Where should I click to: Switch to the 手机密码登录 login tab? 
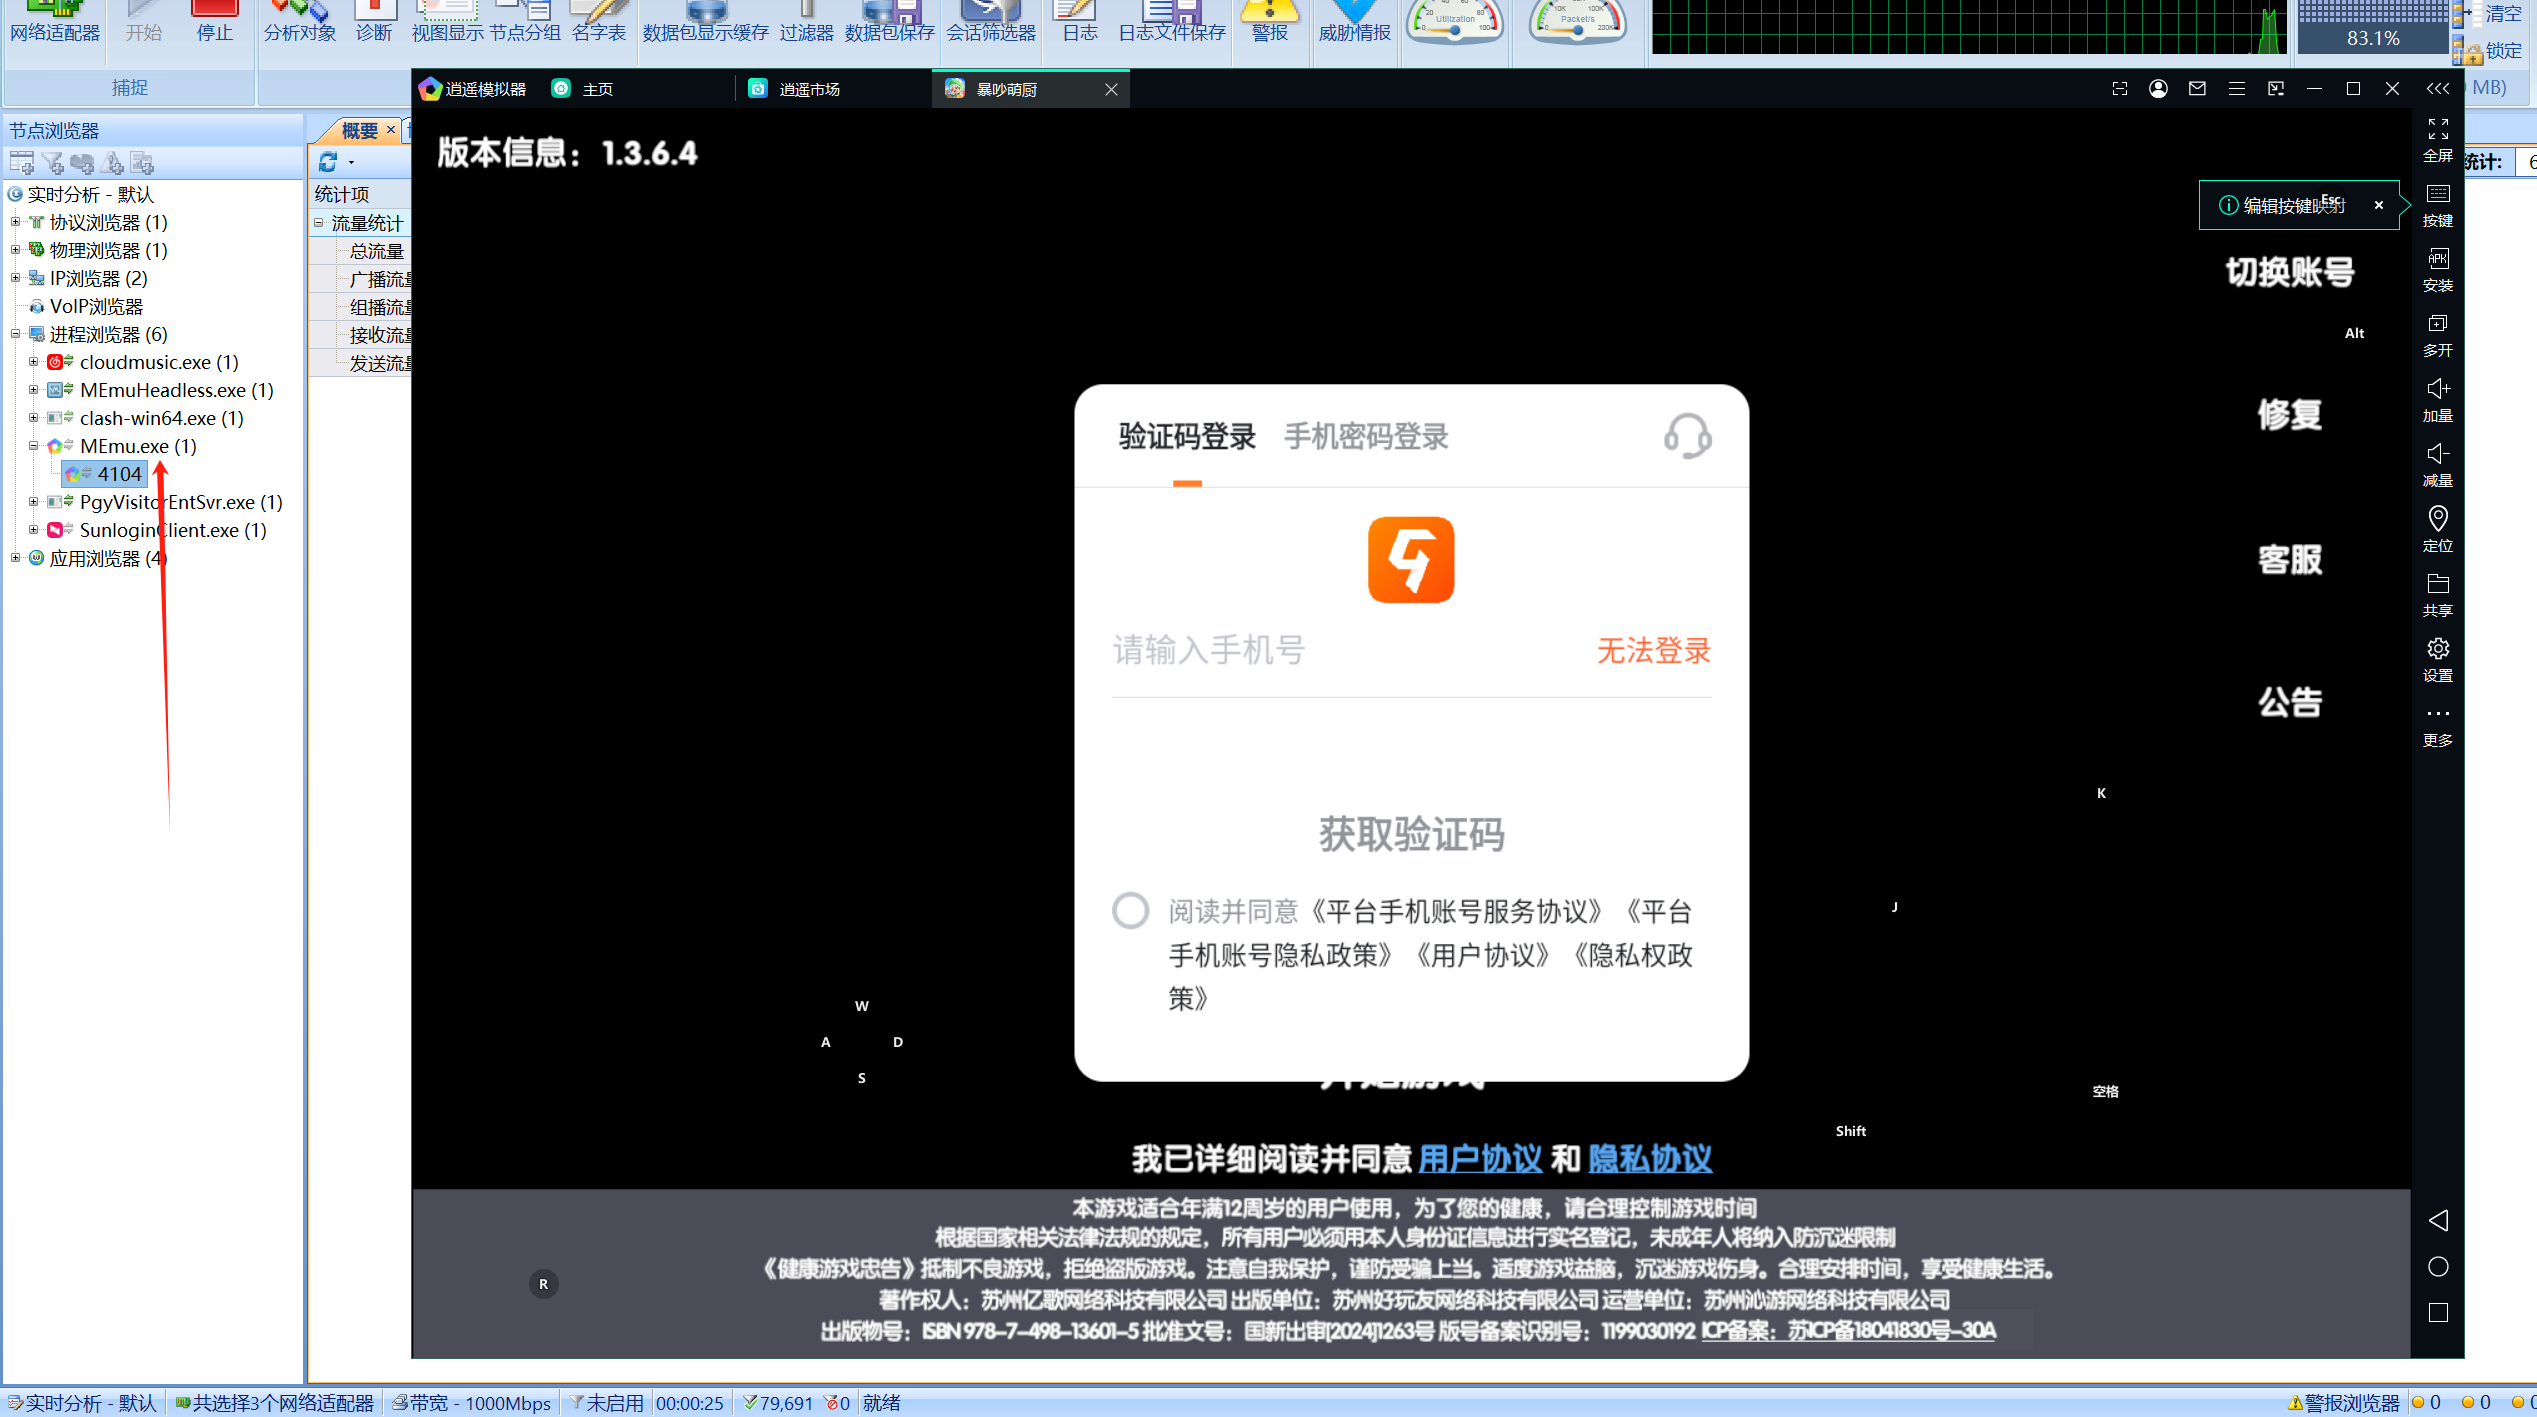(1366, 437)
